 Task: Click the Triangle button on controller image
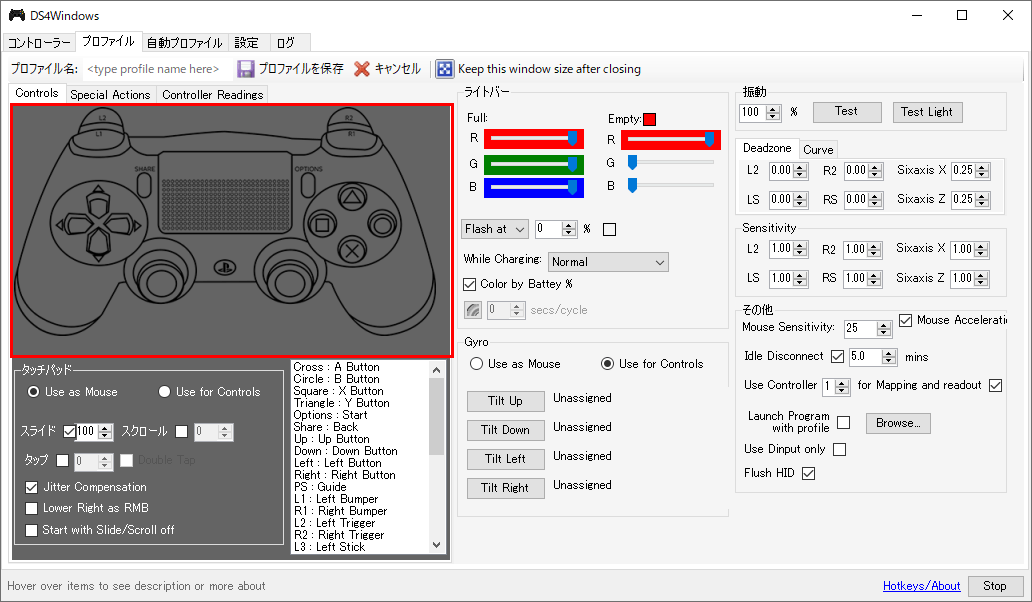[x=352, y=197]
